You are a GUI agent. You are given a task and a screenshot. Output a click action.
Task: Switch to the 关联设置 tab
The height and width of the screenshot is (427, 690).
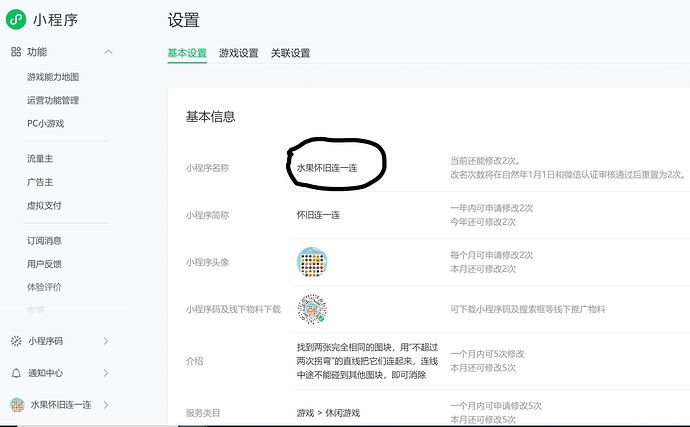(x=290, y=53)
